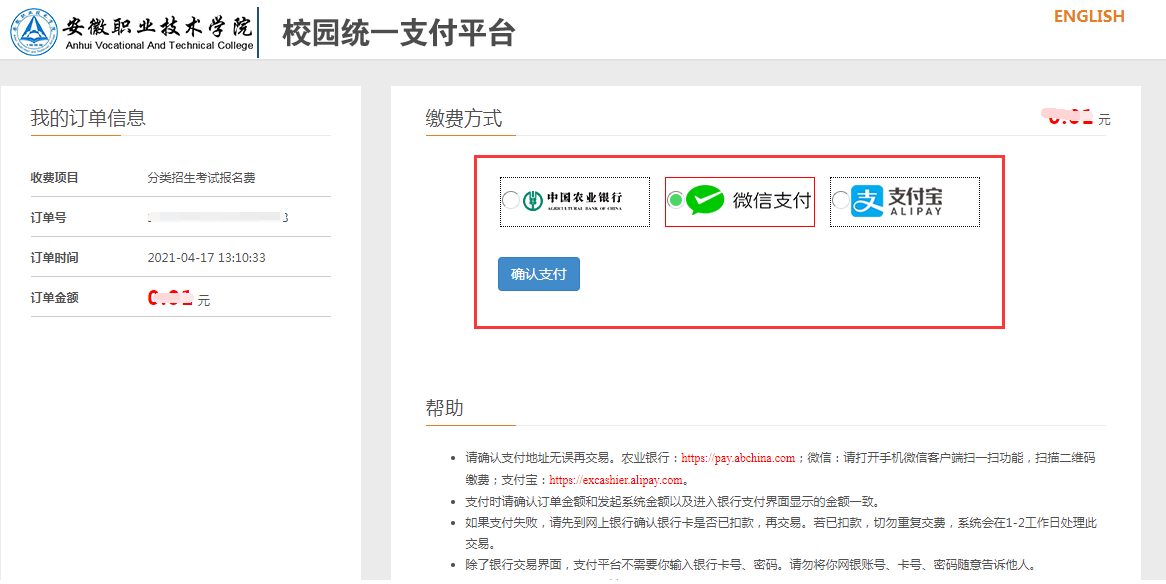
Task: Click the Agricultural Bank of China logo
Action: point(574,201)
